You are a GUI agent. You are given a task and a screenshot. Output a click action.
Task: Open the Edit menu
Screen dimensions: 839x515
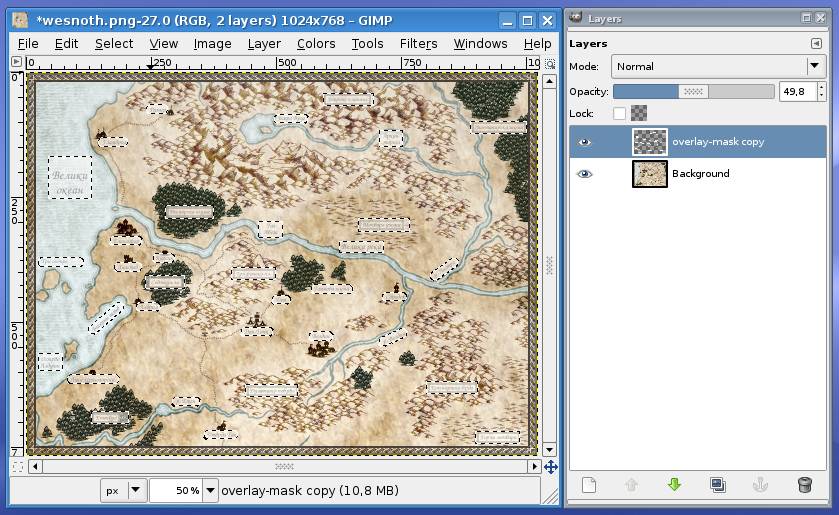[x=66, y=43]
